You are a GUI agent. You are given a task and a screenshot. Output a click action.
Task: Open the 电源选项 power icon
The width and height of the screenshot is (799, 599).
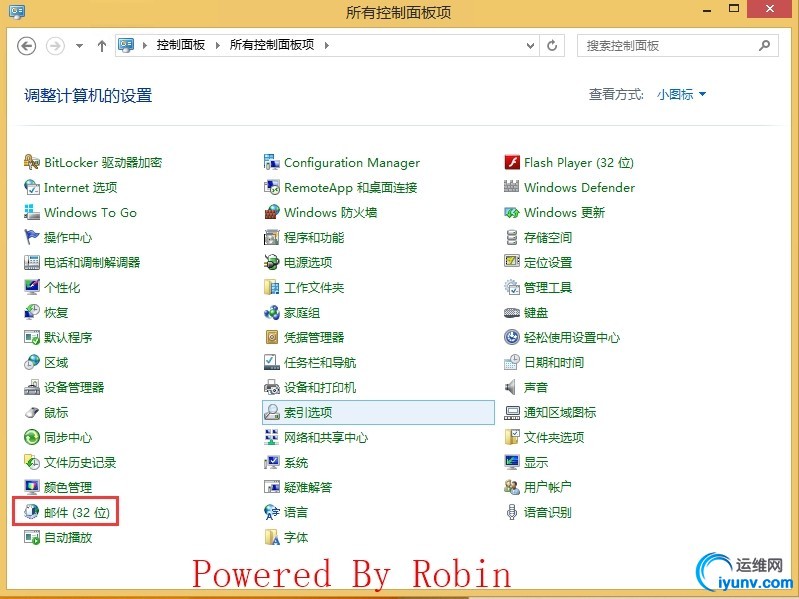272,262
